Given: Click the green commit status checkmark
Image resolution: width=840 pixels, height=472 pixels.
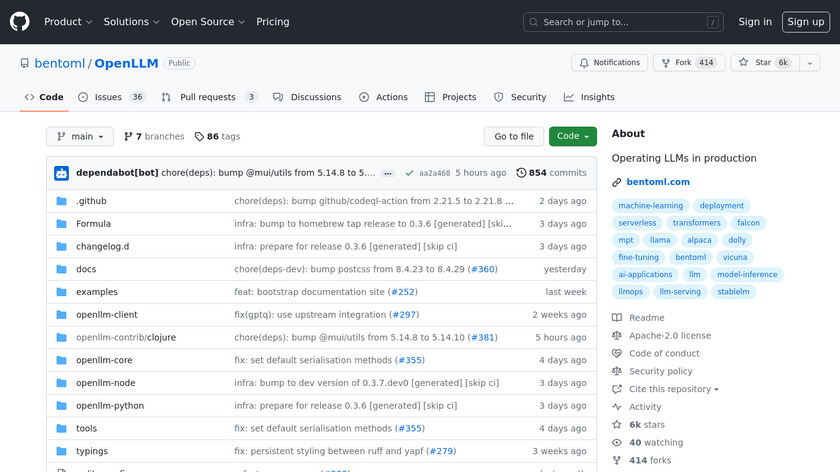Looking at the screenshot, I should pyautogui.click(x=409, y=173).
